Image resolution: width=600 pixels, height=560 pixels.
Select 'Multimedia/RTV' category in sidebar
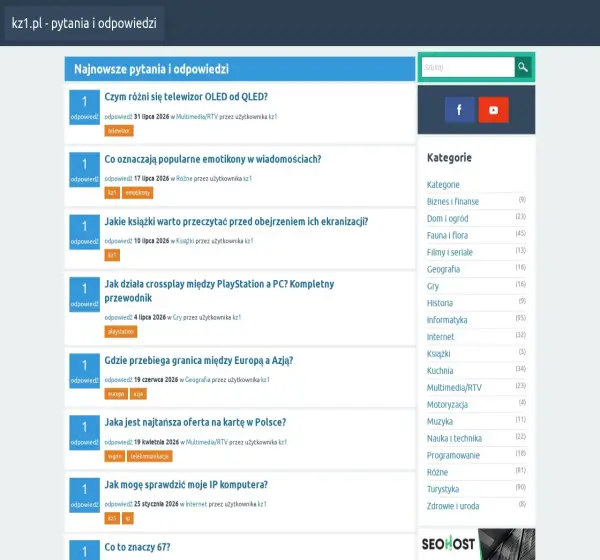click(454, 388)
